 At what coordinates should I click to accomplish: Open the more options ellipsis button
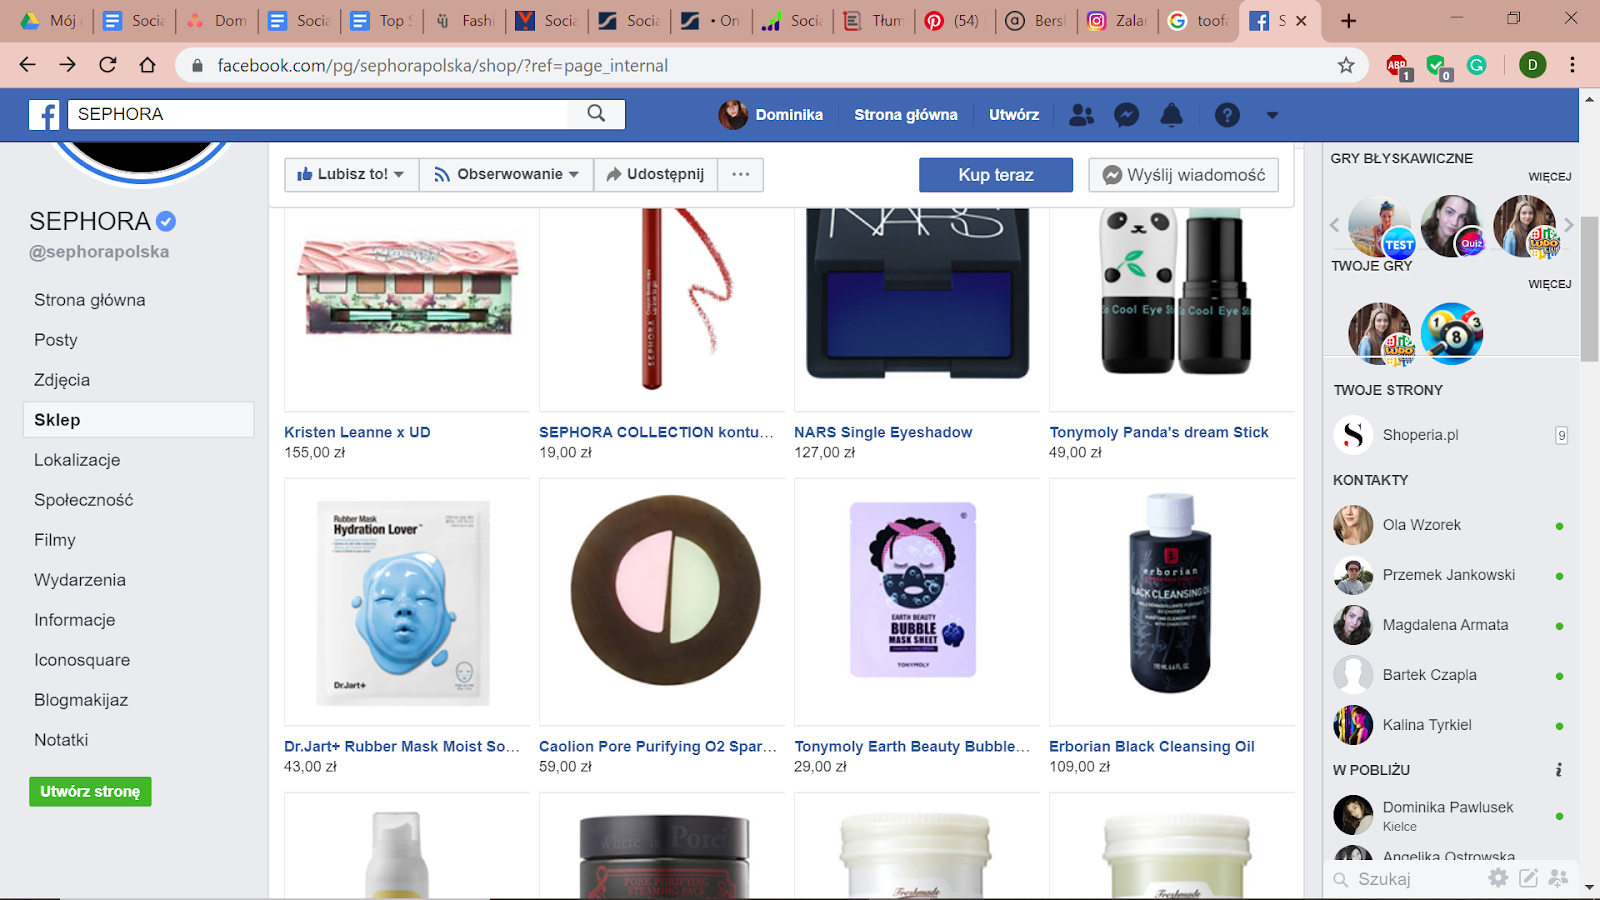[x=740, y=174]
